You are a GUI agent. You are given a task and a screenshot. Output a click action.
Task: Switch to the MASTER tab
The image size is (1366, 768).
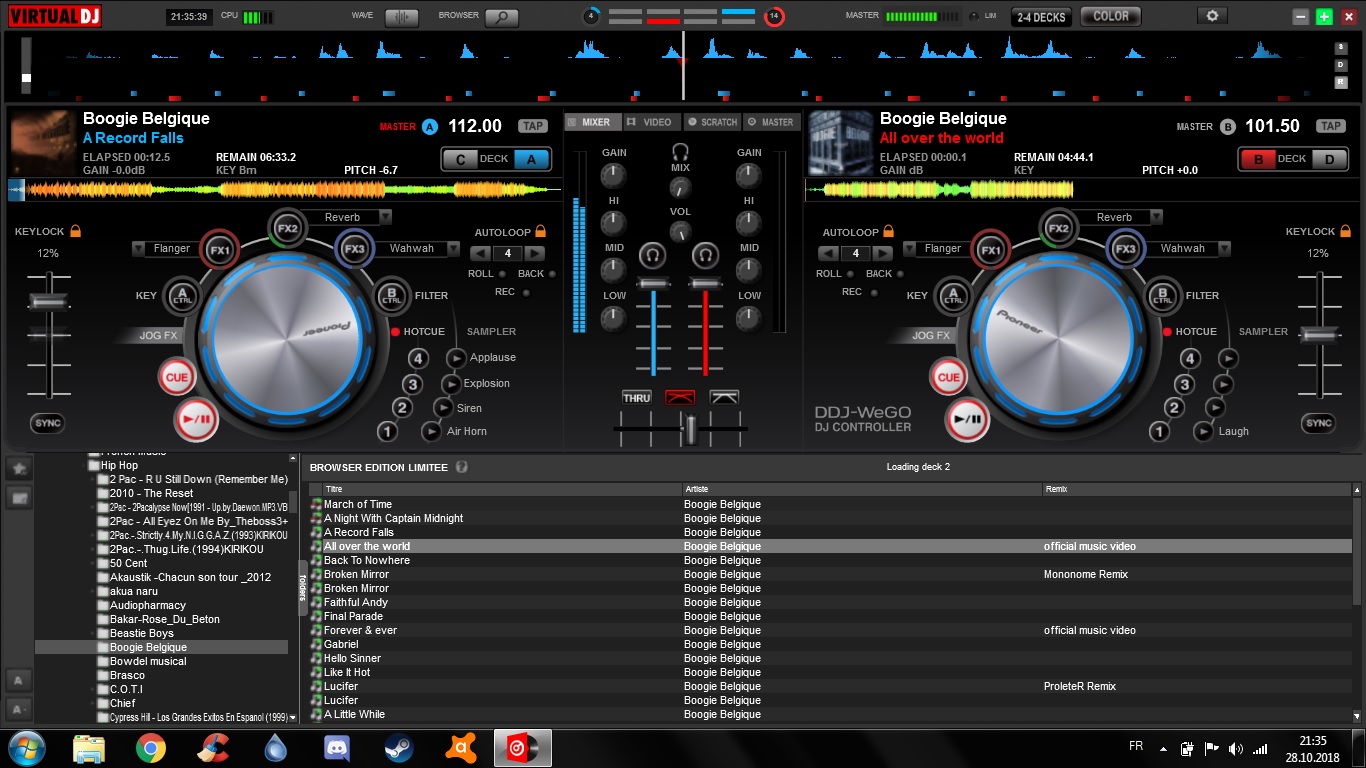[771, 122]
